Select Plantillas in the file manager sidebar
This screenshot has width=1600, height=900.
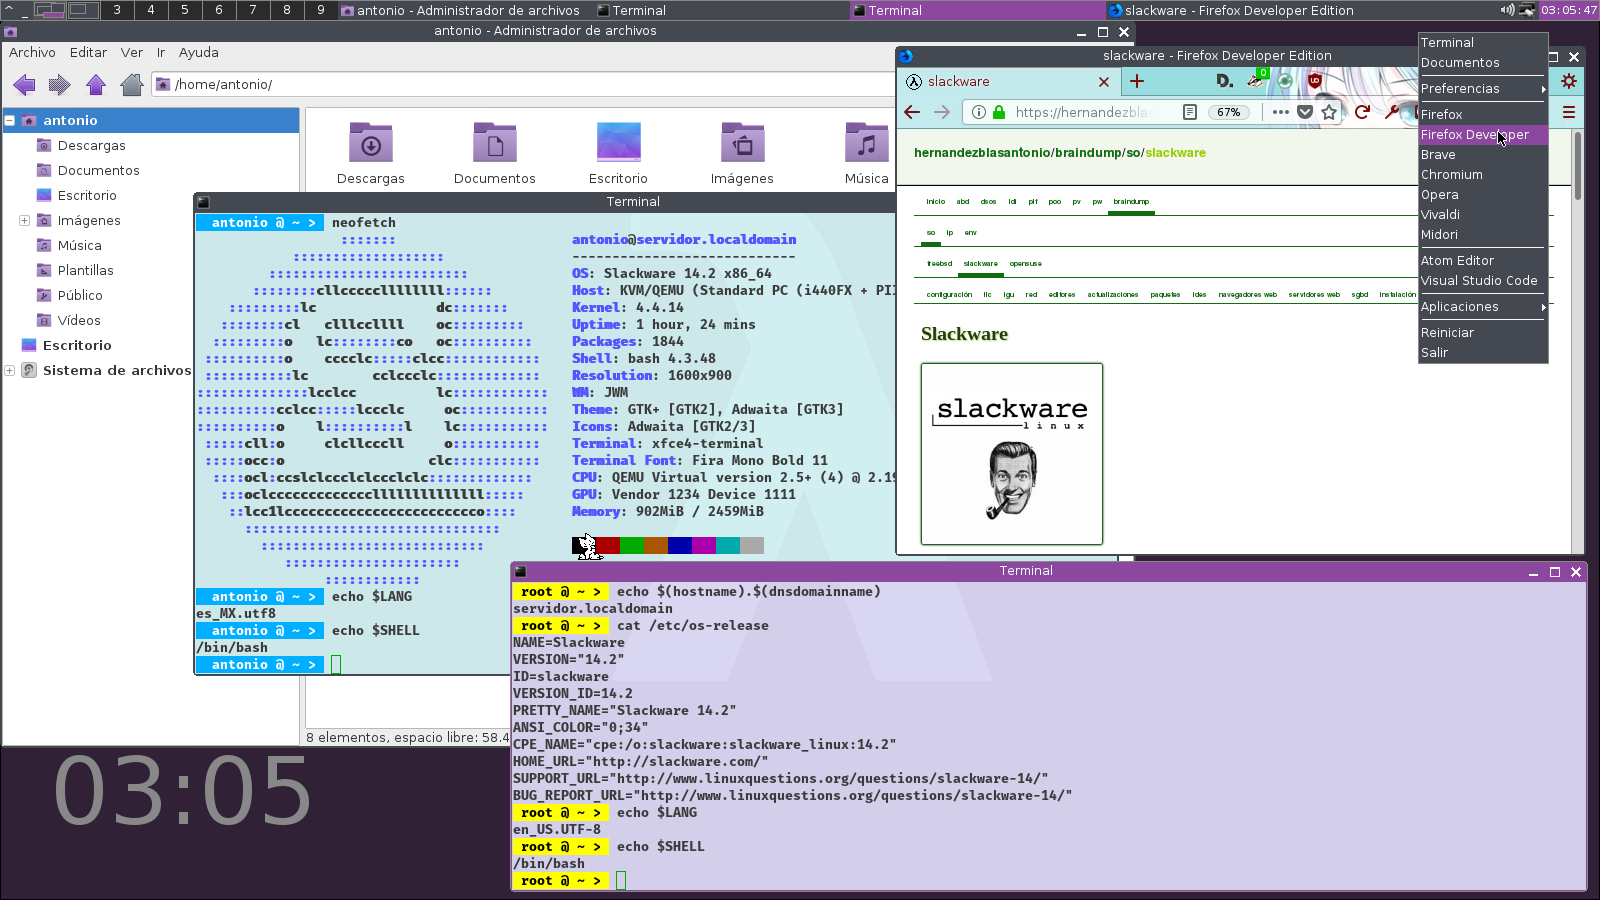85,270
